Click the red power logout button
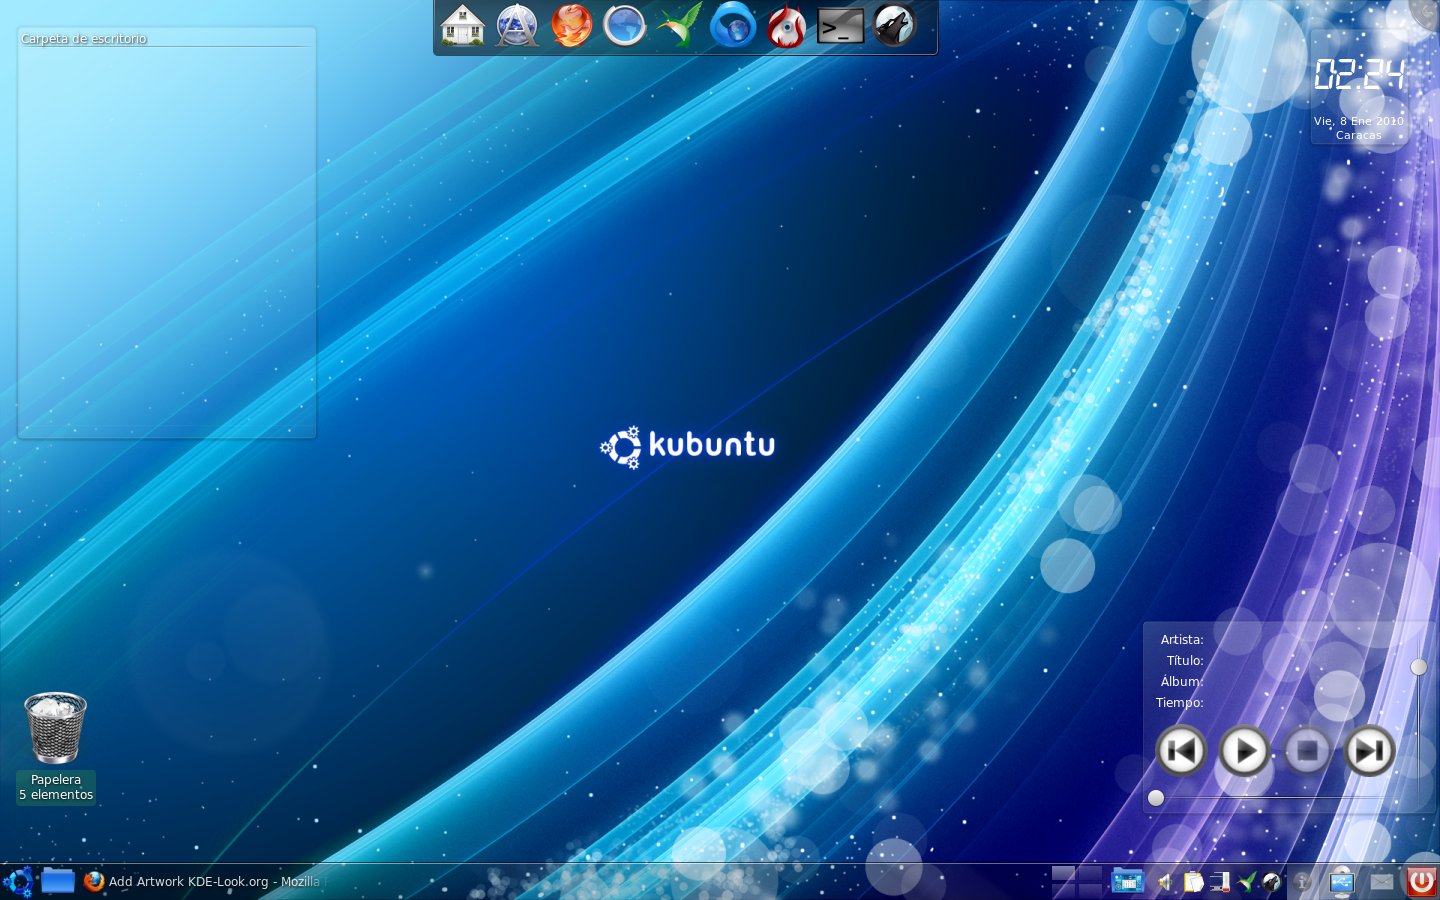This screenshot has height=900, width=1440. 1422,881
